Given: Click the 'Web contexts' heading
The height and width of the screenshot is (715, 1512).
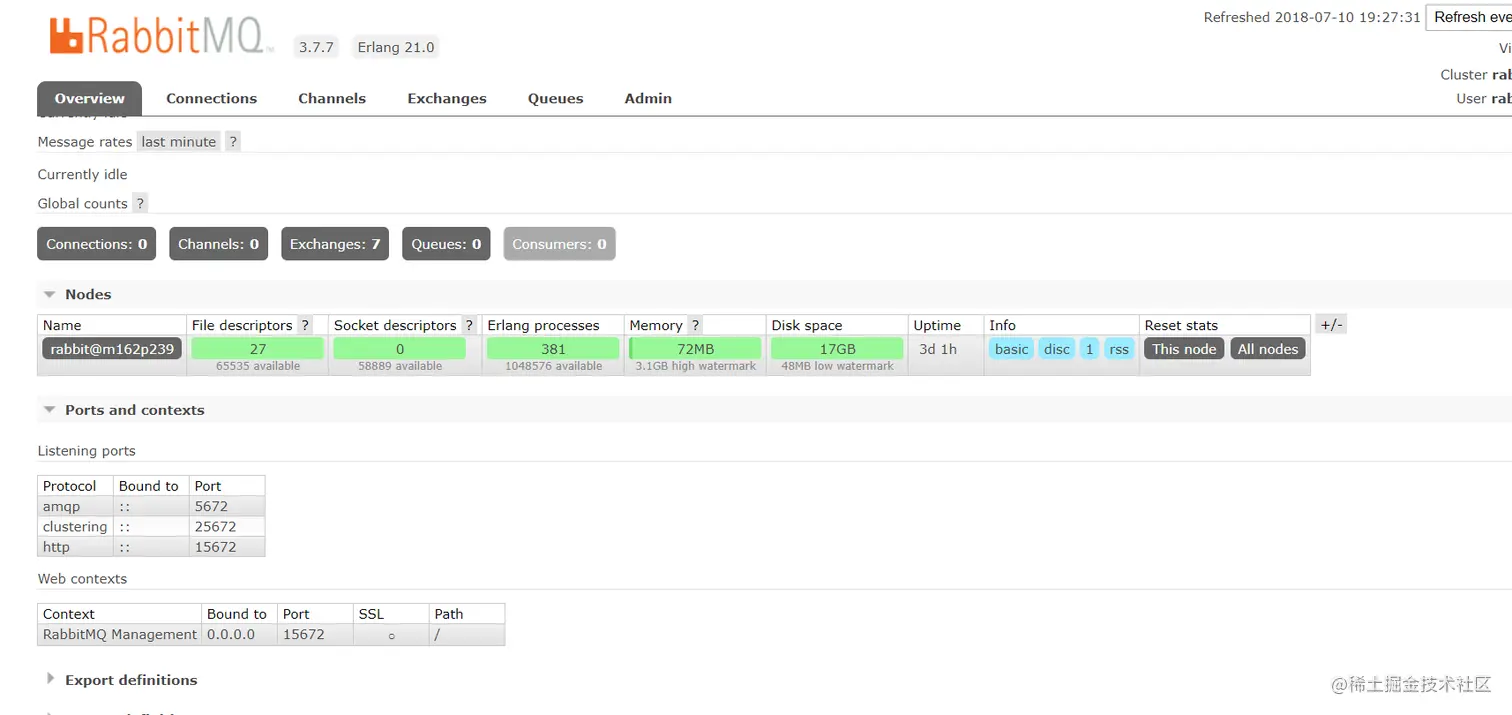Looking at the screenshot, I should pos(83,579).
